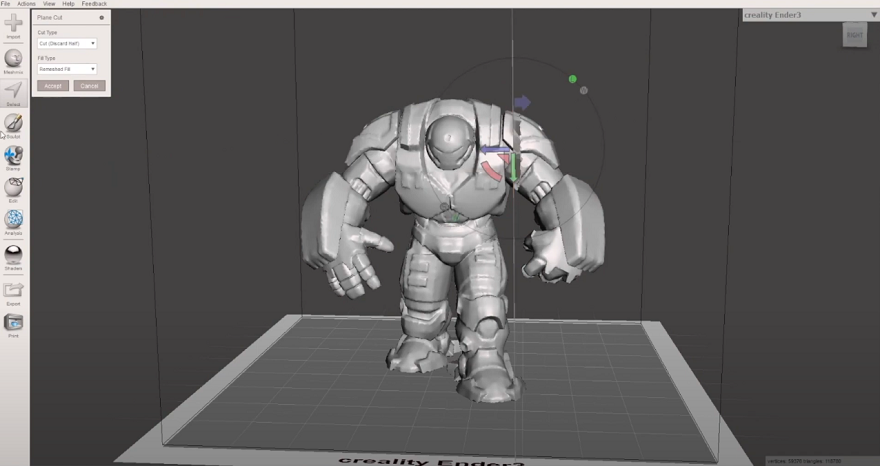Click the blue horizontal arrow on gizmo
This screenshot has height=466, width=880.
click(x=494, y=150)
